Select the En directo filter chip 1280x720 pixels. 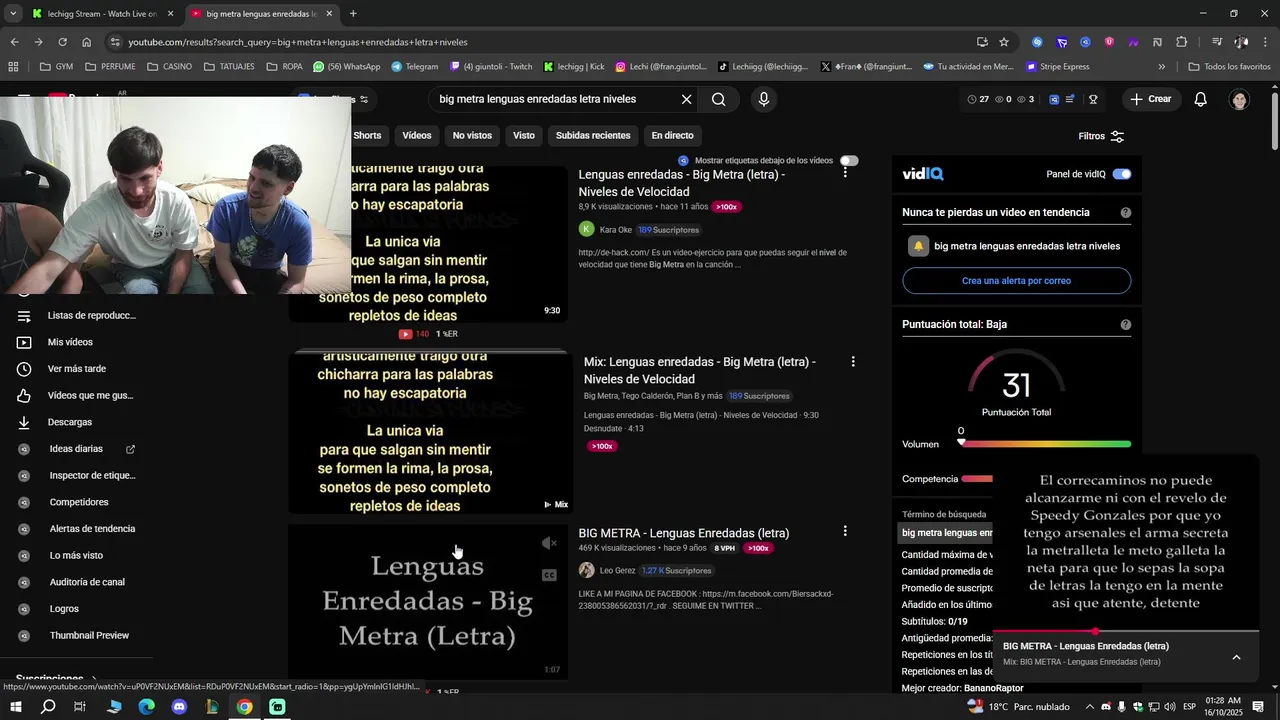[672, 136]
